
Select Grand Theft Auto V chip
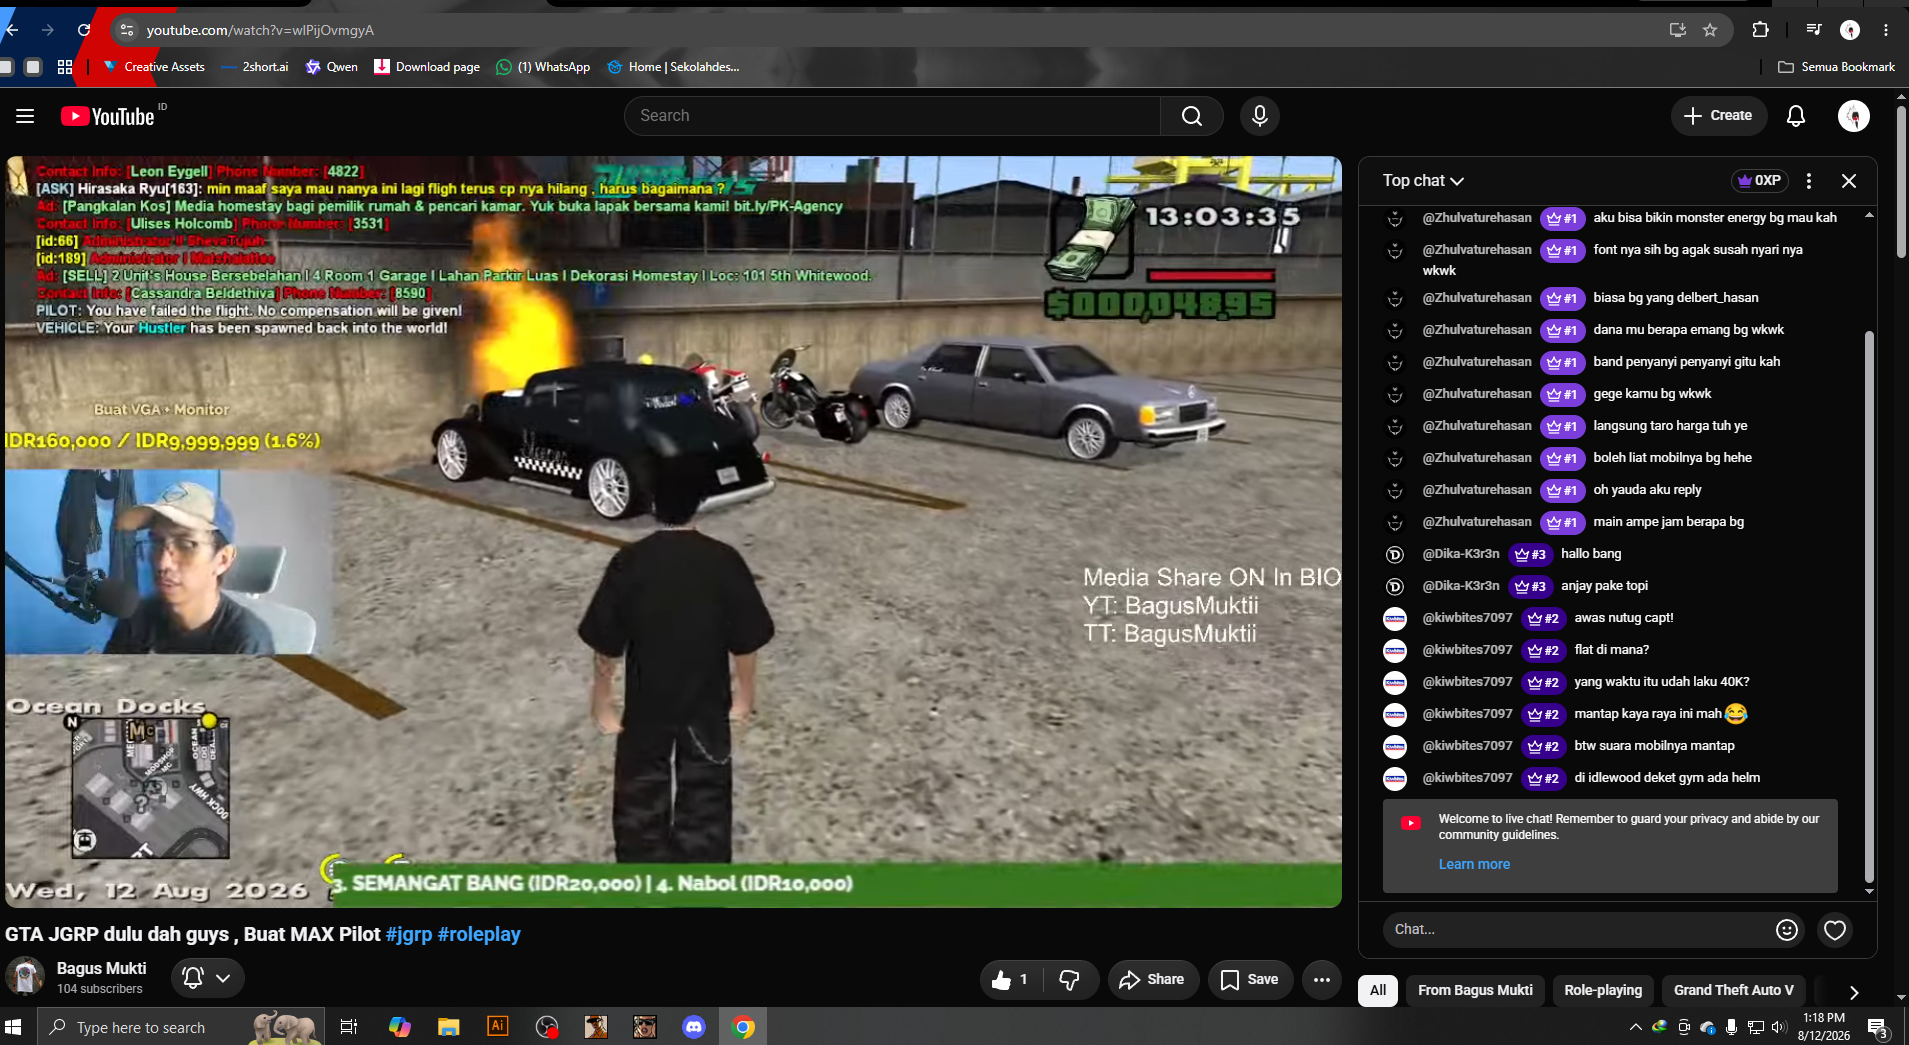[1734, 990]
